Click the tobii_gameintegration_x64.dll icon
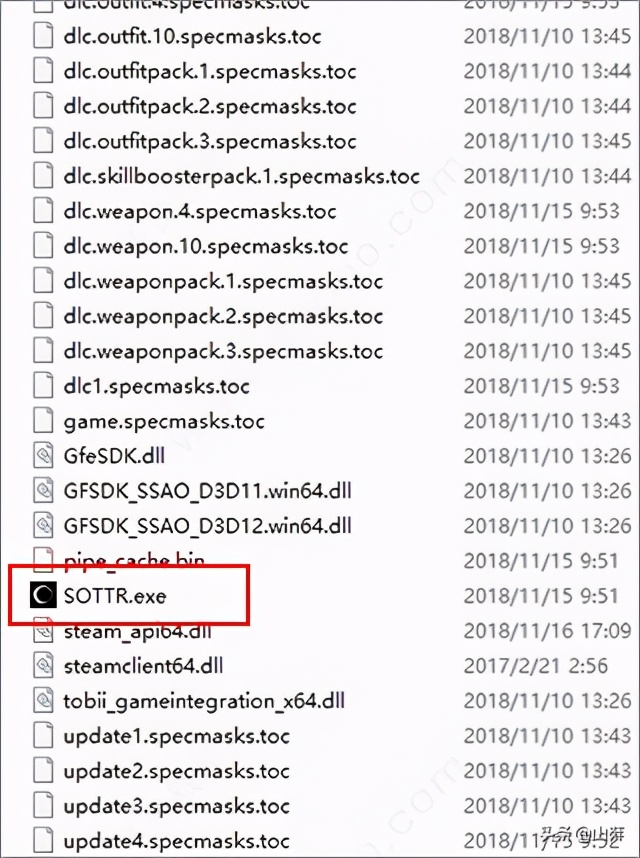Screen dimensions: 640x858 (x=43, y=700)
